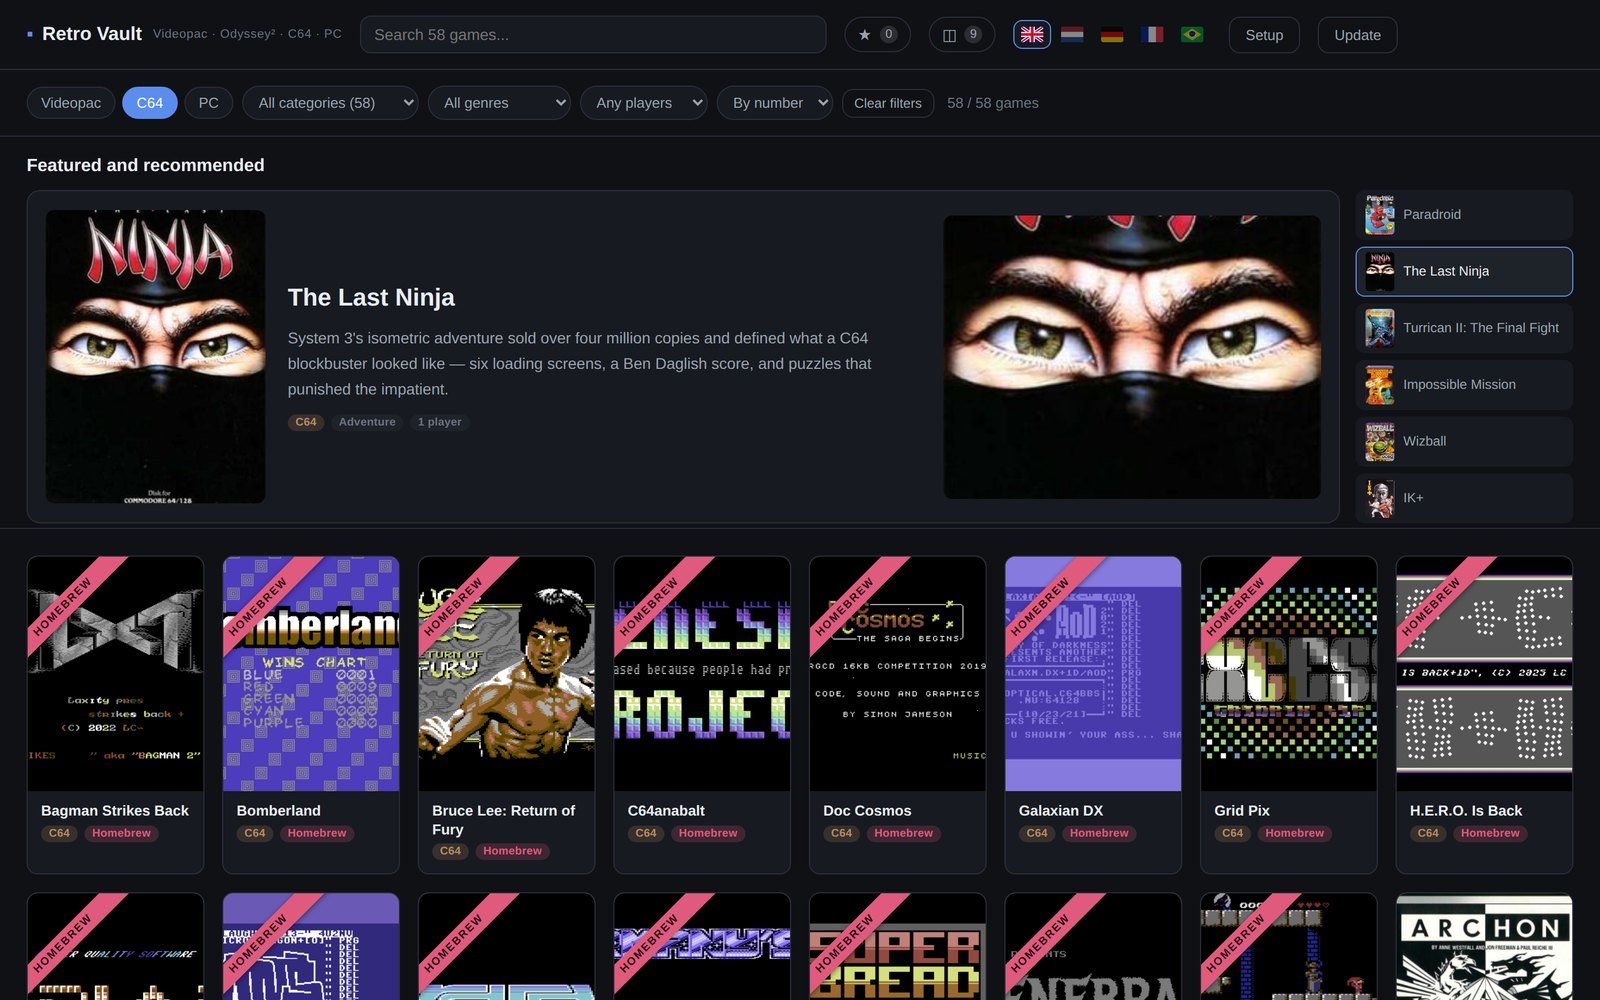Switch language using the German flag
Image resolution: width=1600 pixels, height=1000 pixels.
coord(1112,35)
